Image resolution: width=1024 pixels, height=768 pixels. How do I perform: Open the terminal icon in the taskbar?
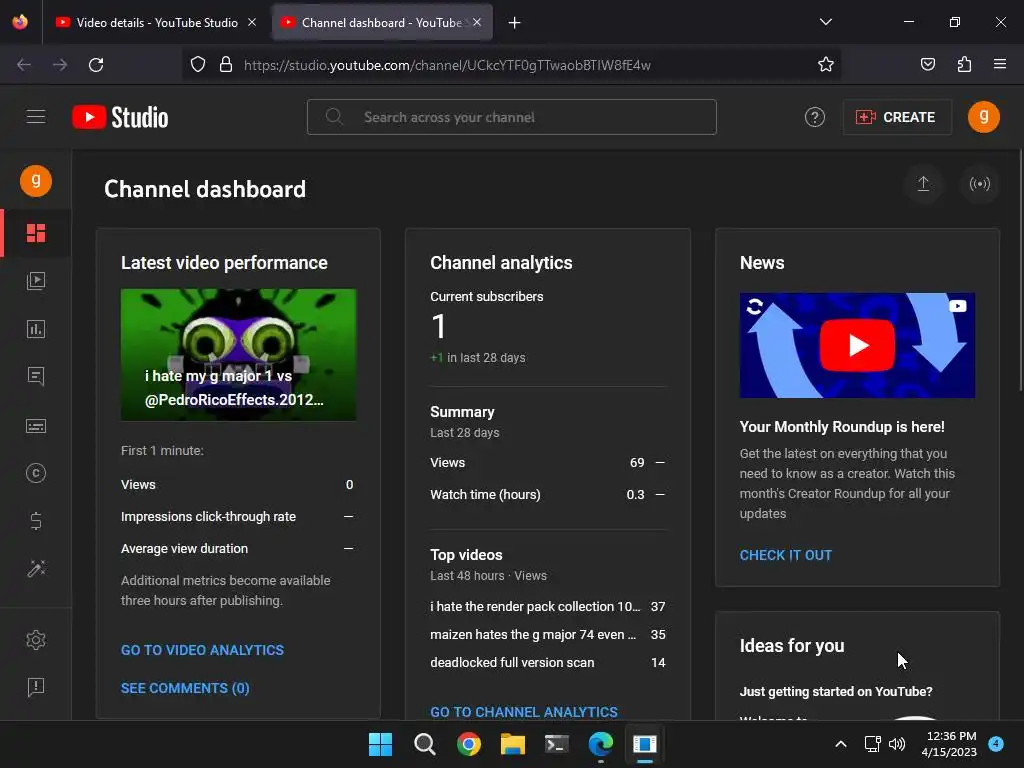(x=556, y=744)
